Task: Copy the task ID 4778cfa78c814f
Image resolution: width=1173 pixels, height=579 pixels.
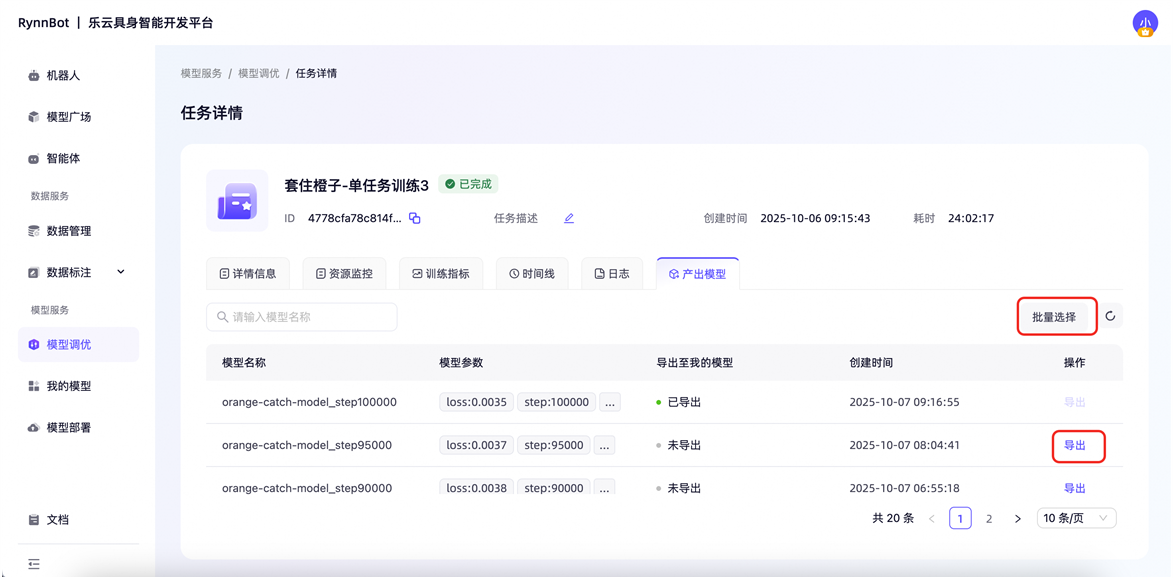Action: click(415, 218)
